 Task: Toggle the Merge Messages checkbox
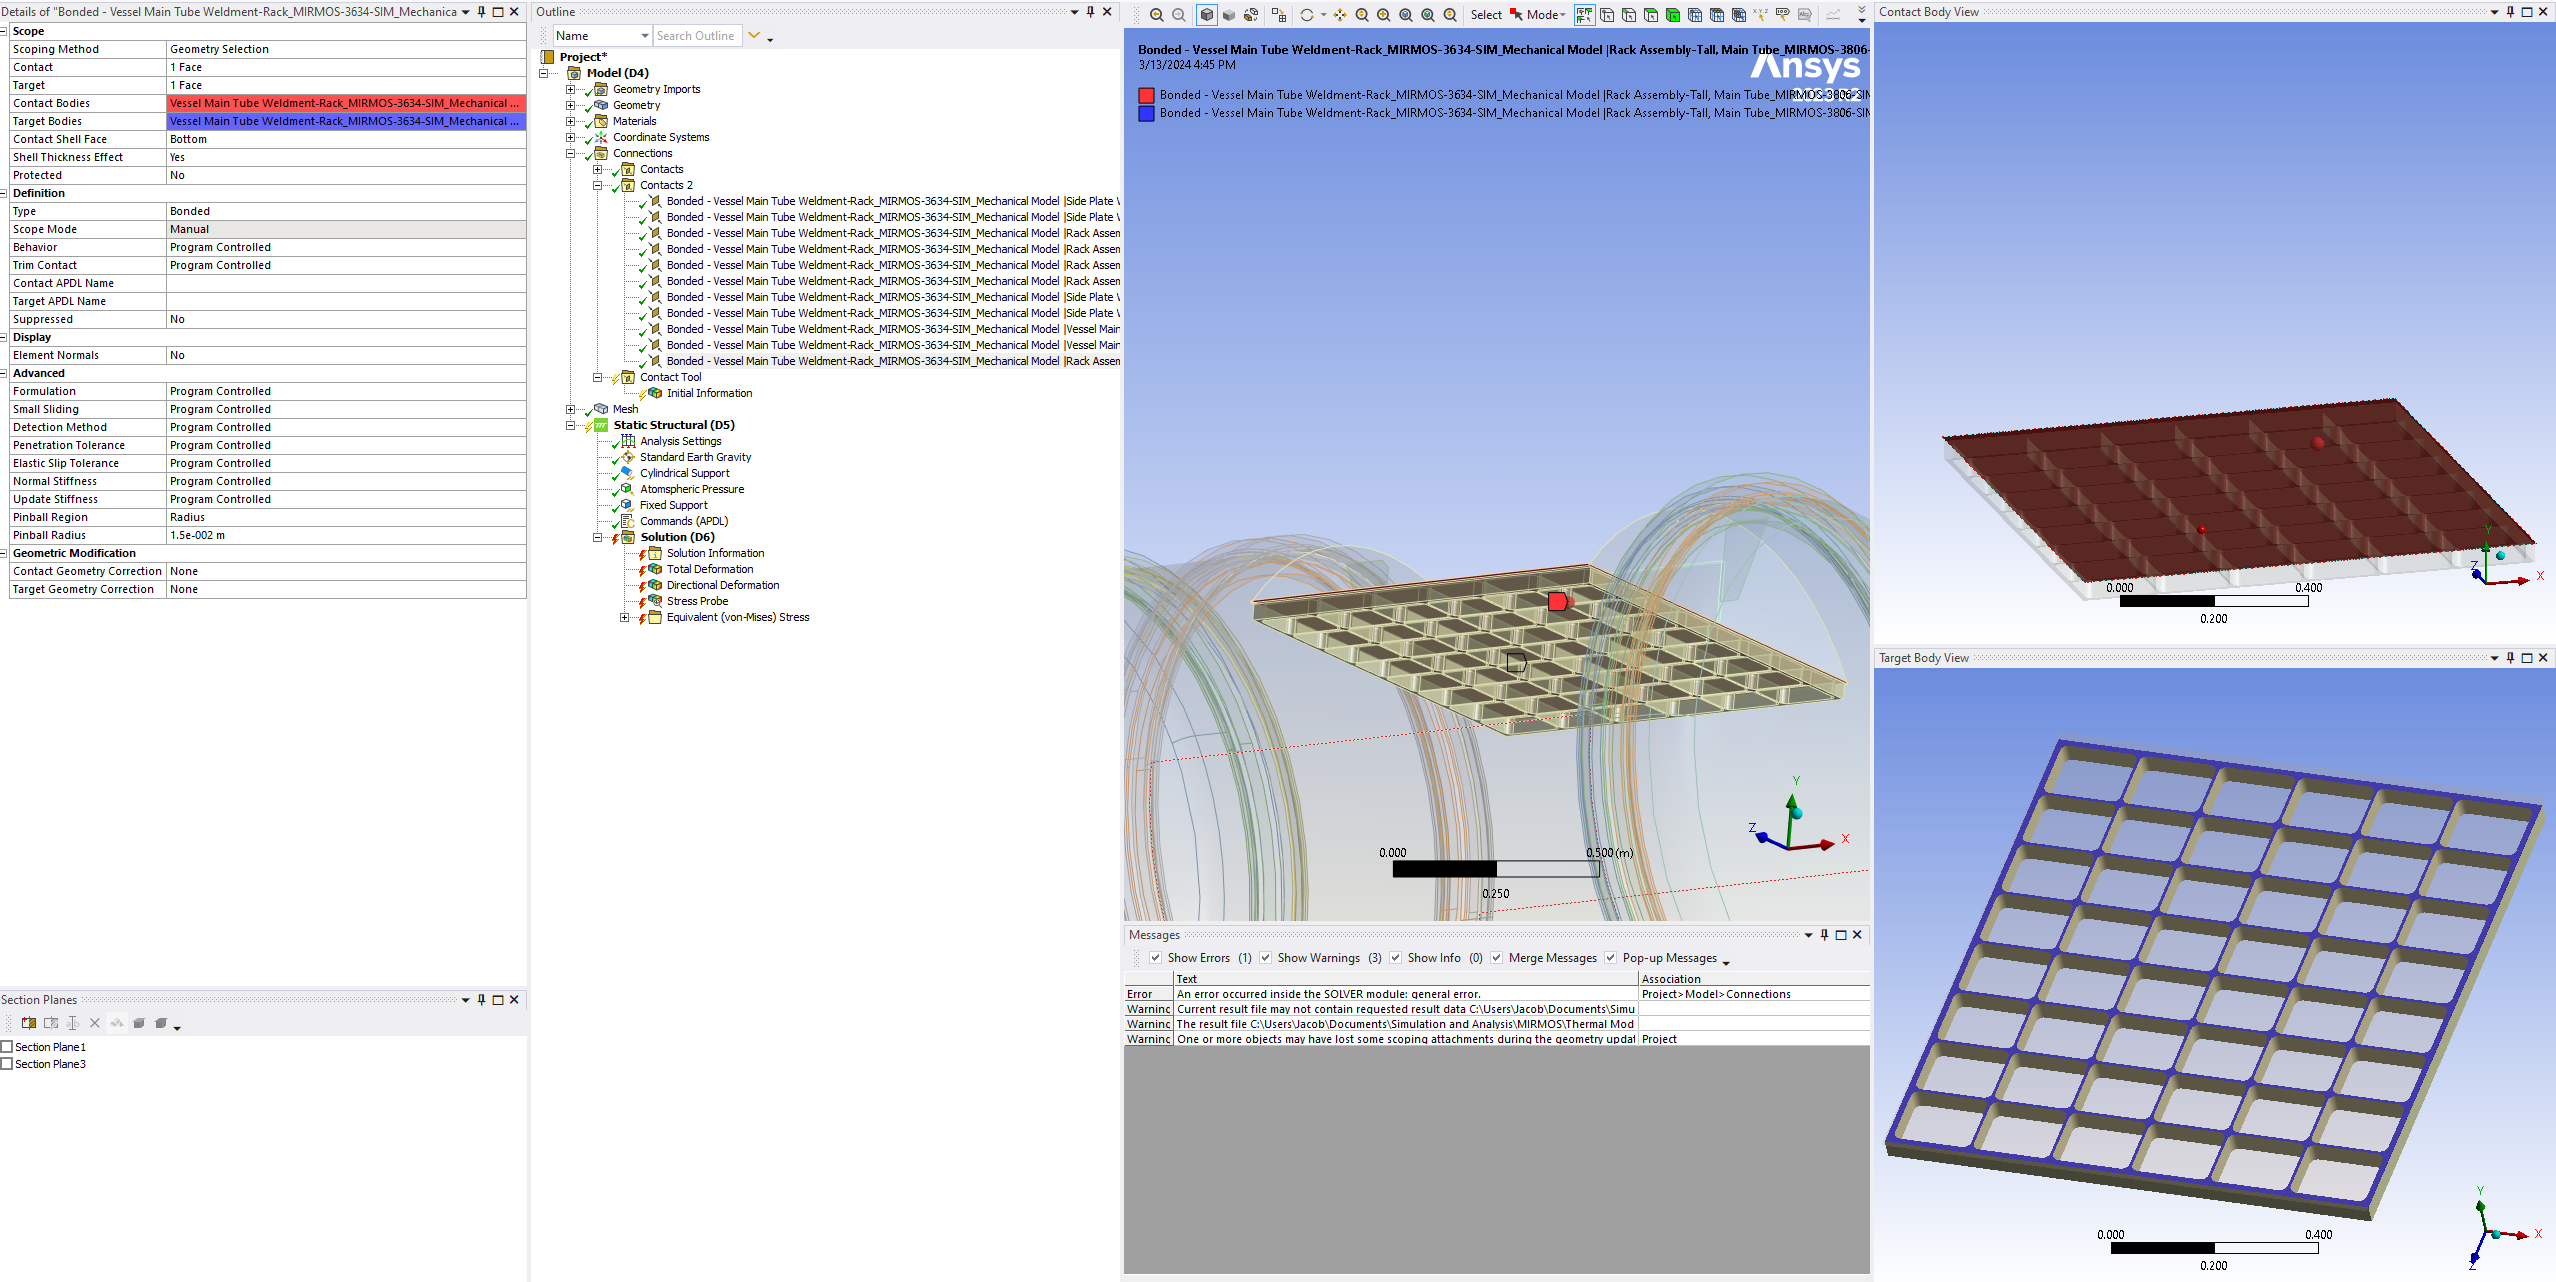pos(1497,958)
